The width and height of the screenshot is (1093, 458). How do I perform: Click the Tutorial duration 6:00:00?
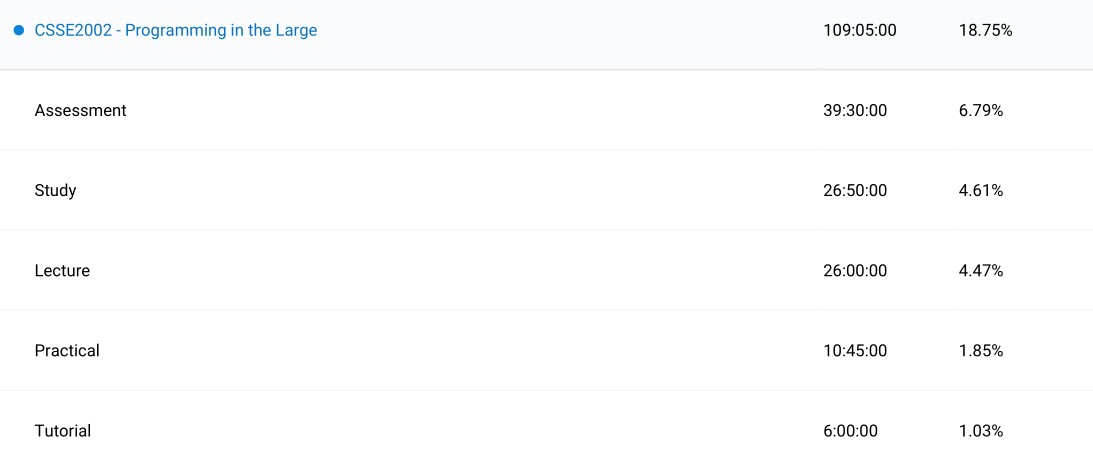pos(850,431)
